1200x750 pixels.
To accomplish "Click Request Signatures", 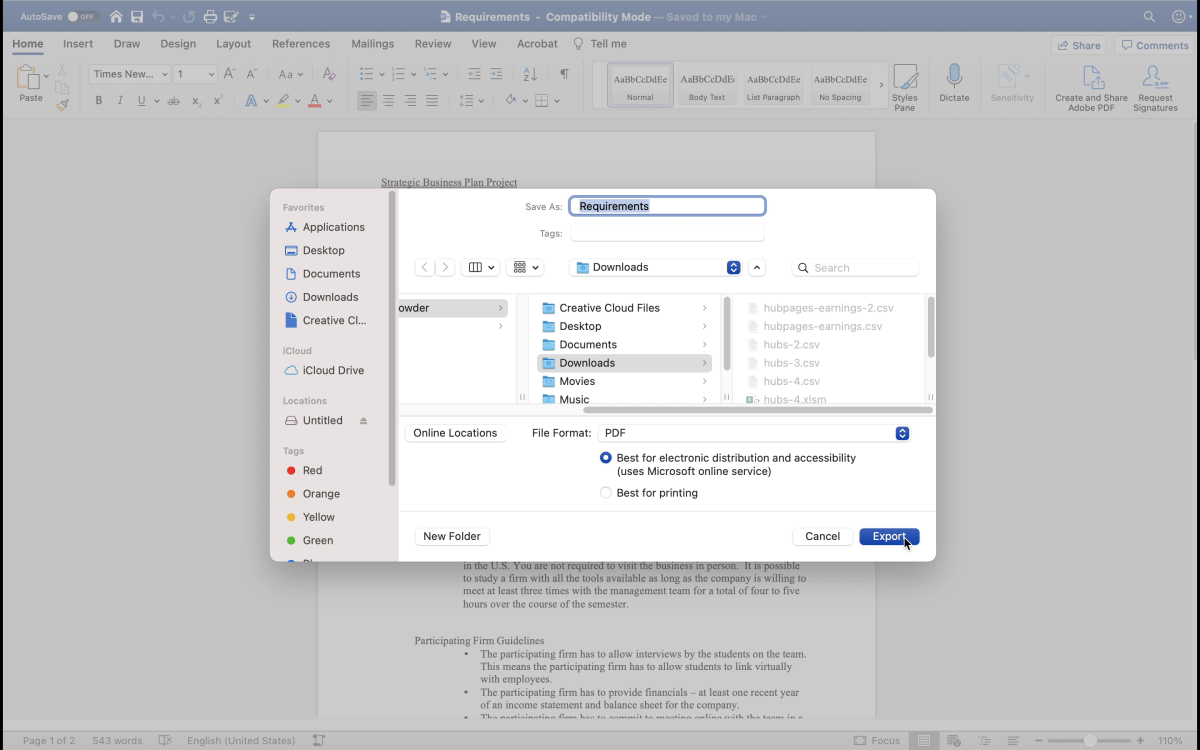I will coord(1155,85).
